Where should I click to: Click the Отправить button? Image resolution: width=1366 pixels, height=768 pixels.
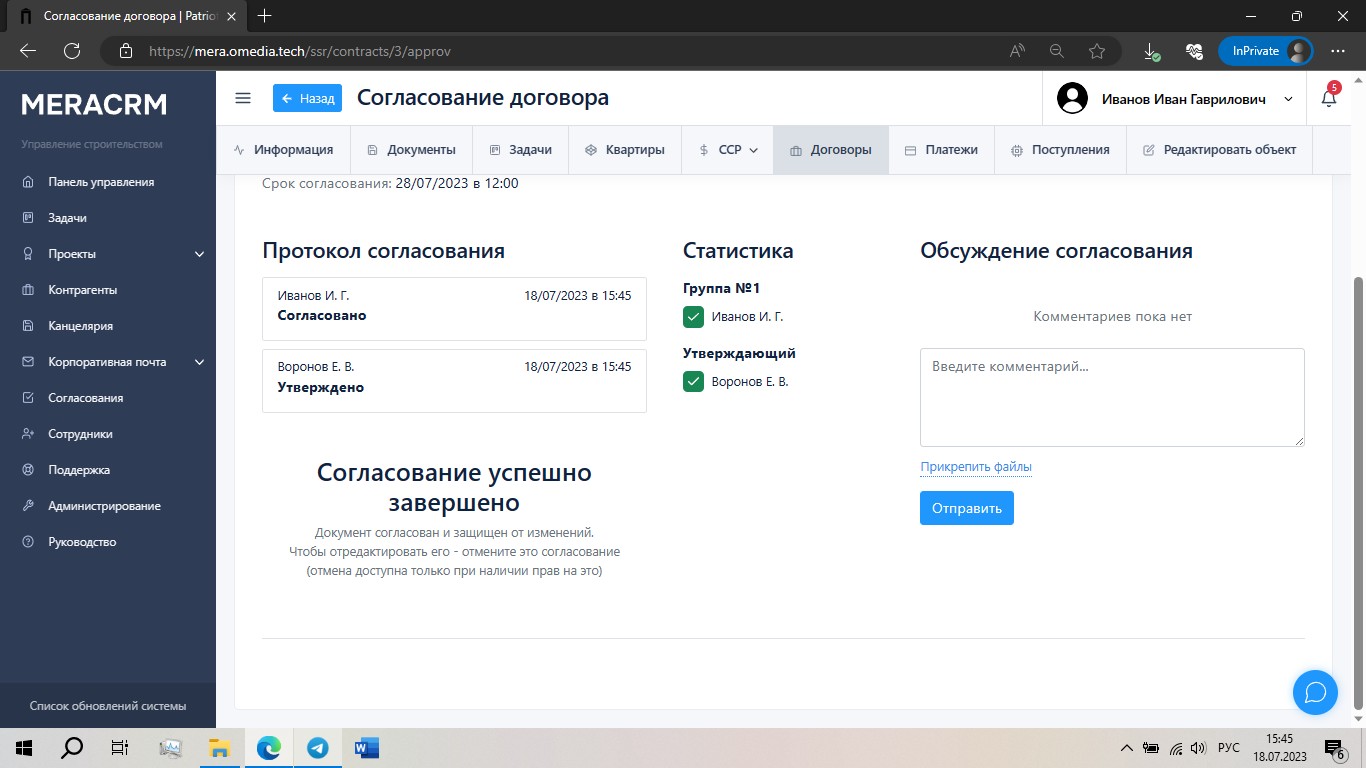click(x=966, y=508)
